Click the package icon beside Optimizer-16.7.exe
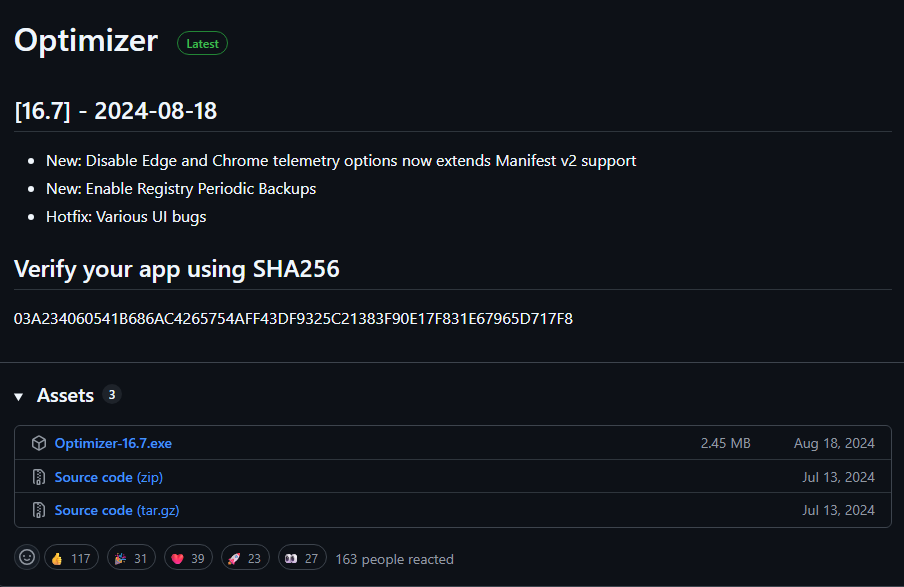The image size is (904, 587). point(39,443)
